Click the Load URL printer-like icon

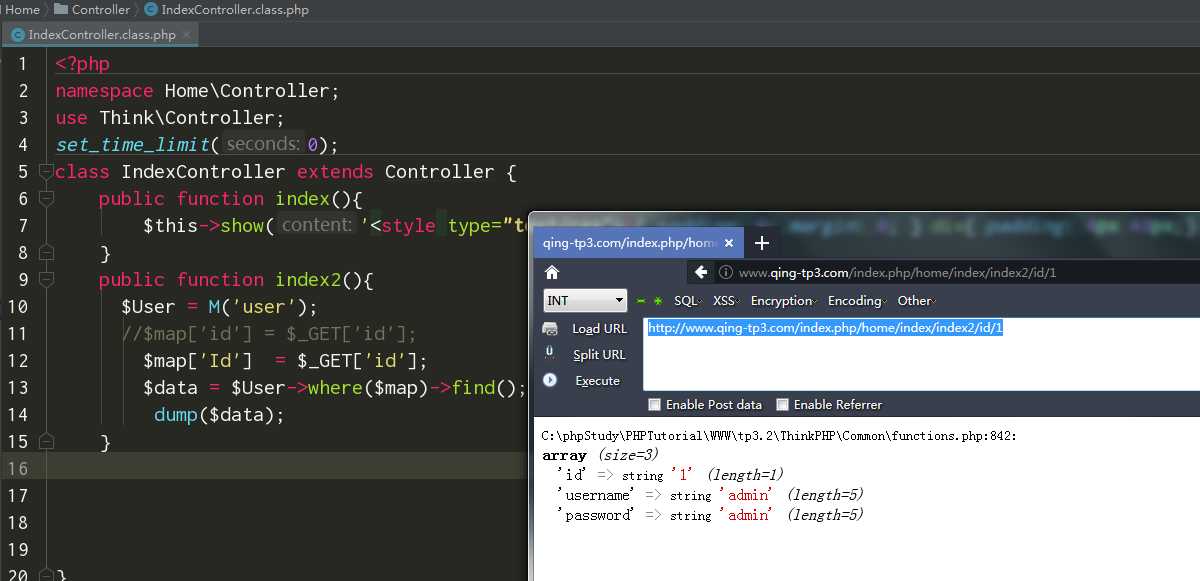[550, 329]
